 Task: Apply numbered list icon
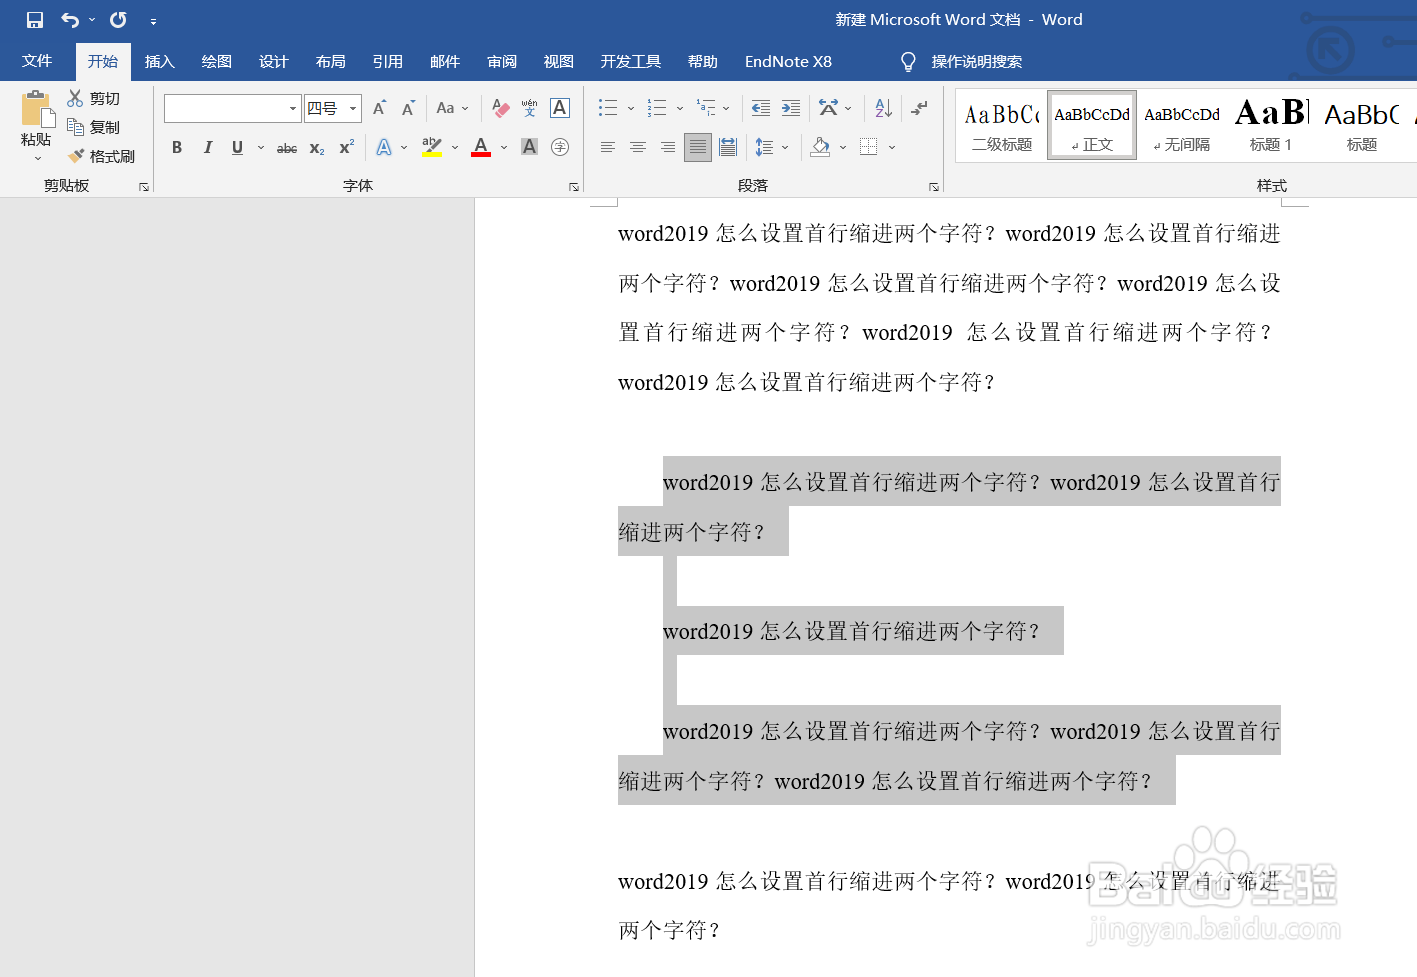657,108
